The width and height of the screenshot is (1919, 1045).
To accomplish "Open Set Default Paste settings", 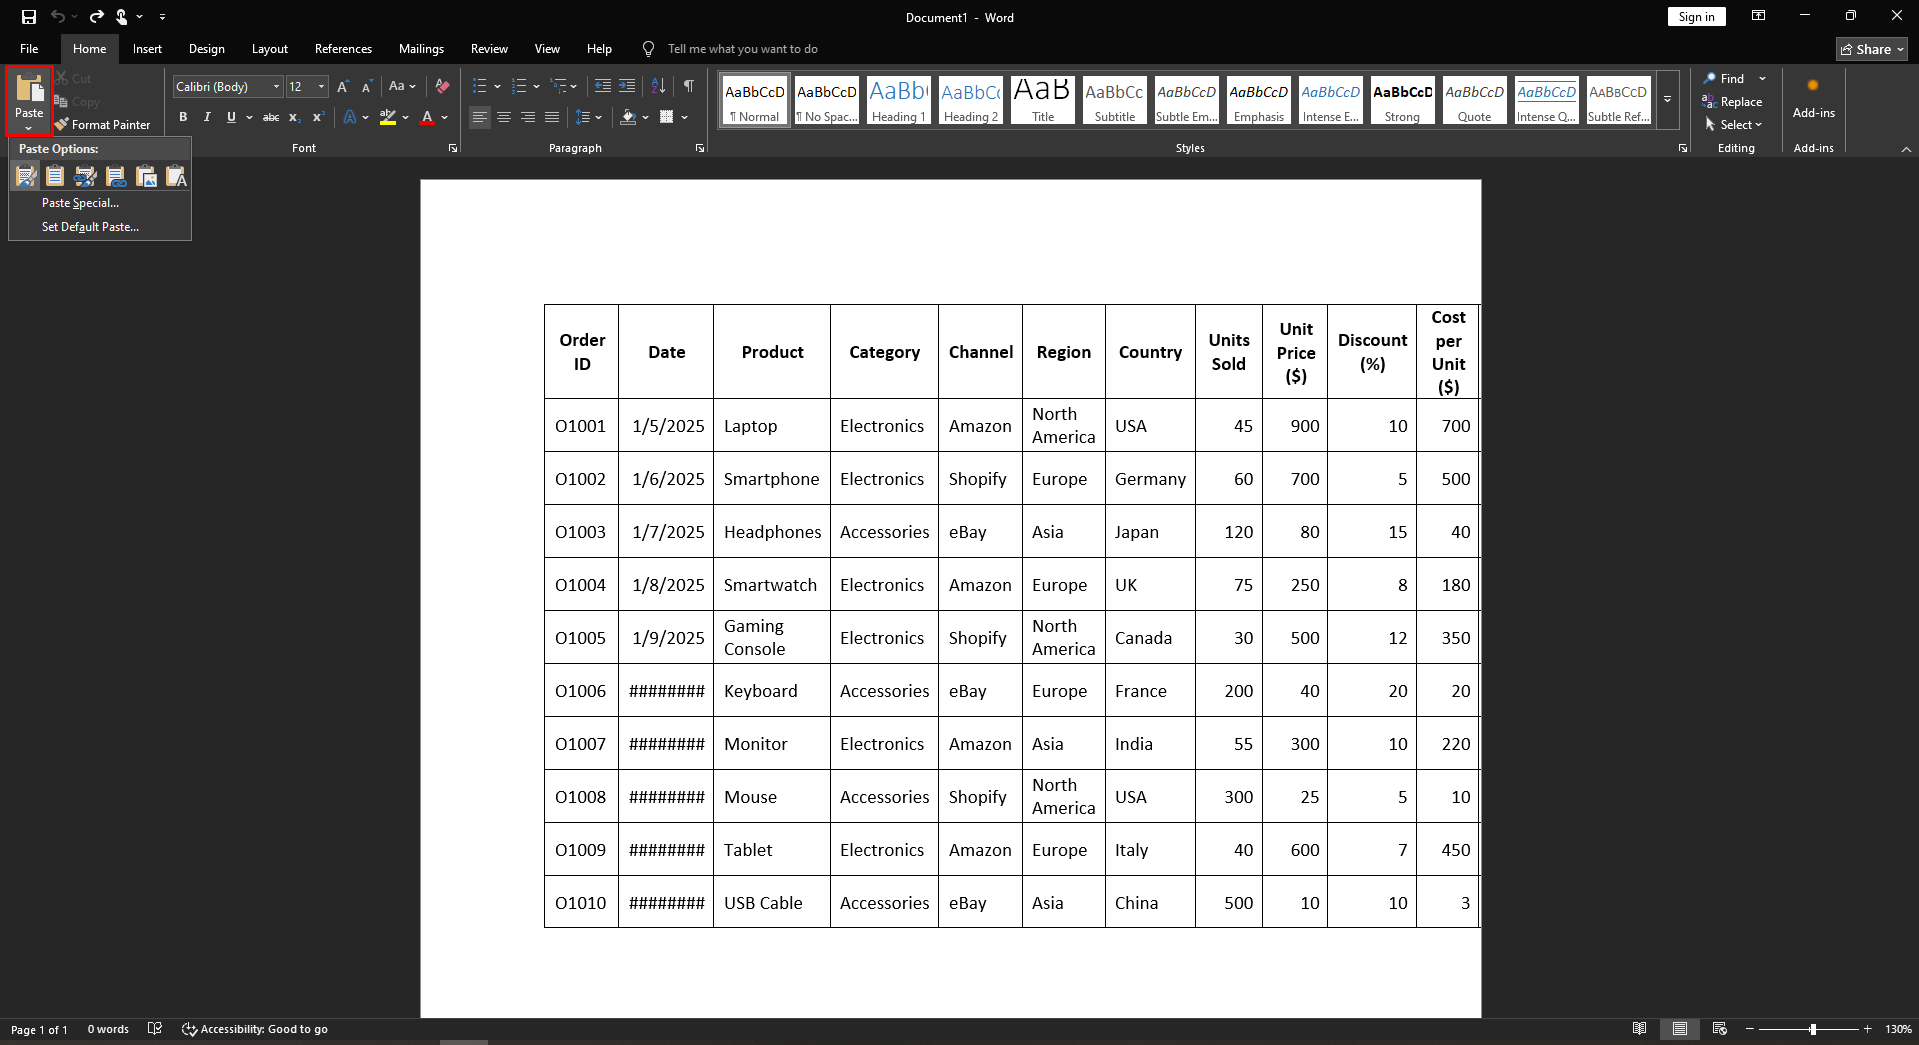I will [90, 227].
